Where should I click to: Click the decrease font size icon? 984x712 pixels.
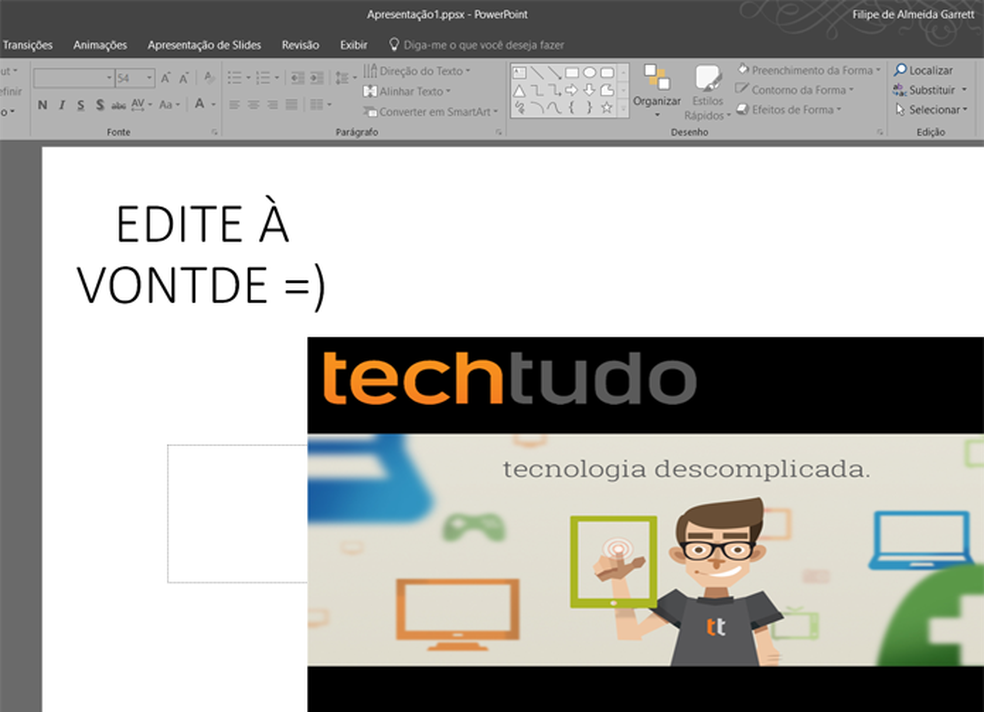click(x=184, y=78)
